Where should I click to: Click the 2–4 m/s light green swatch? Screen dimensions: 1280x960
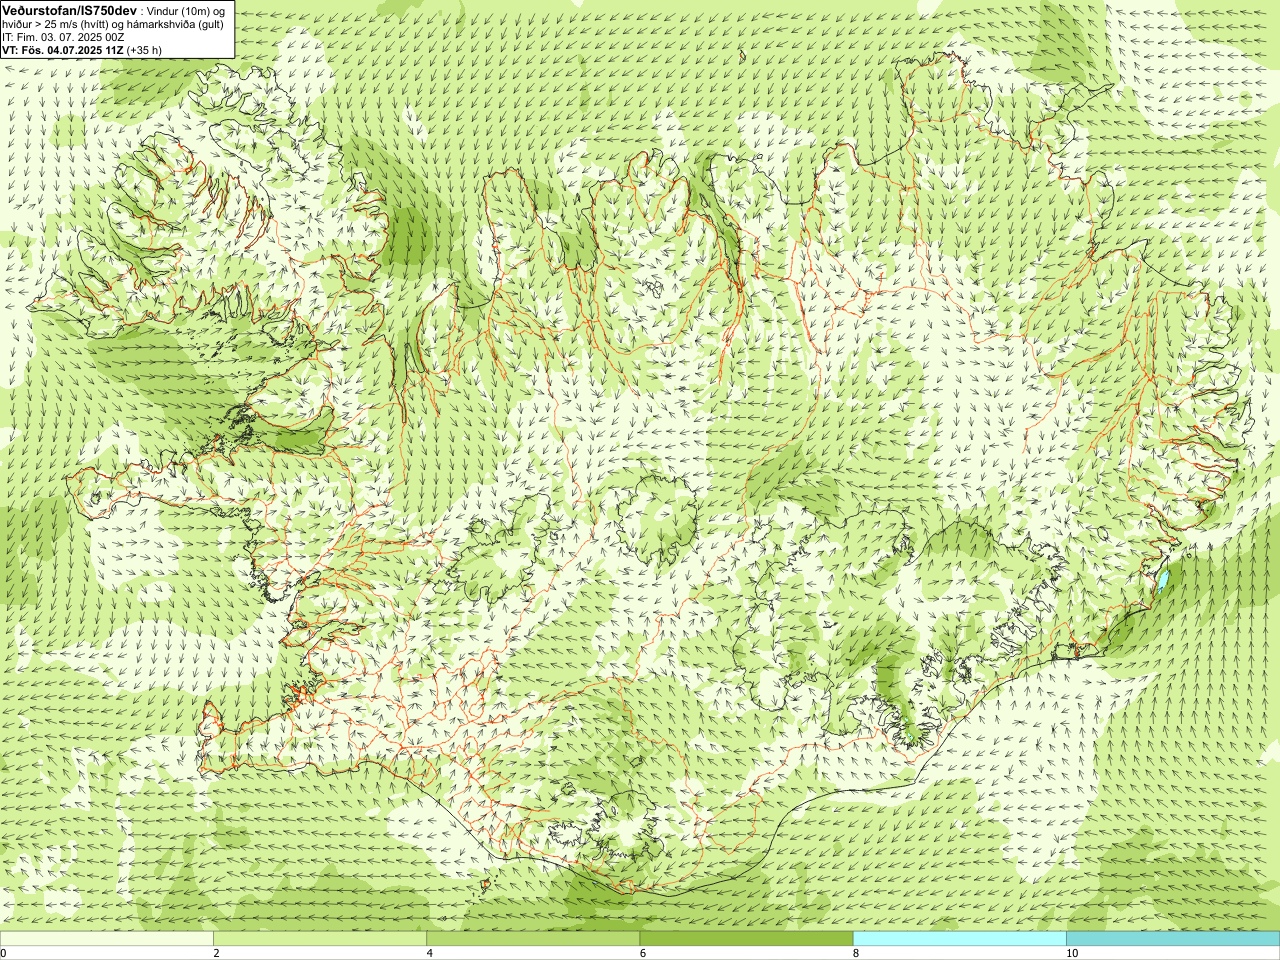320,939
